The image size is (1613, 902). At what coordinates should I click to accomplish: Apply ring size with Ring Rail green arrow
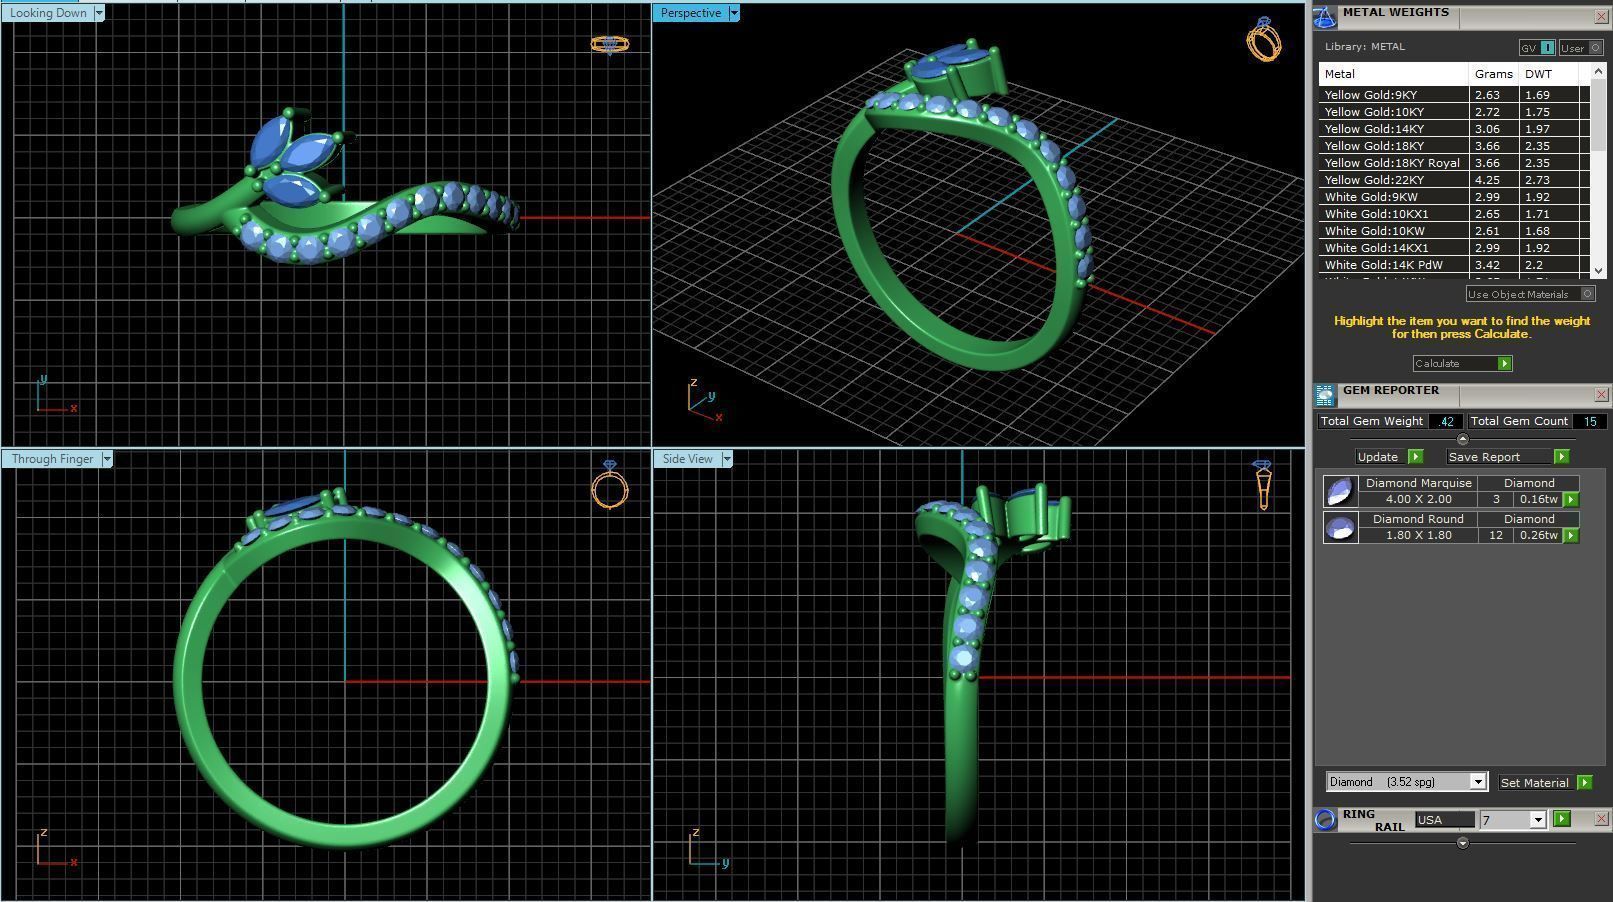[1562, 819]
